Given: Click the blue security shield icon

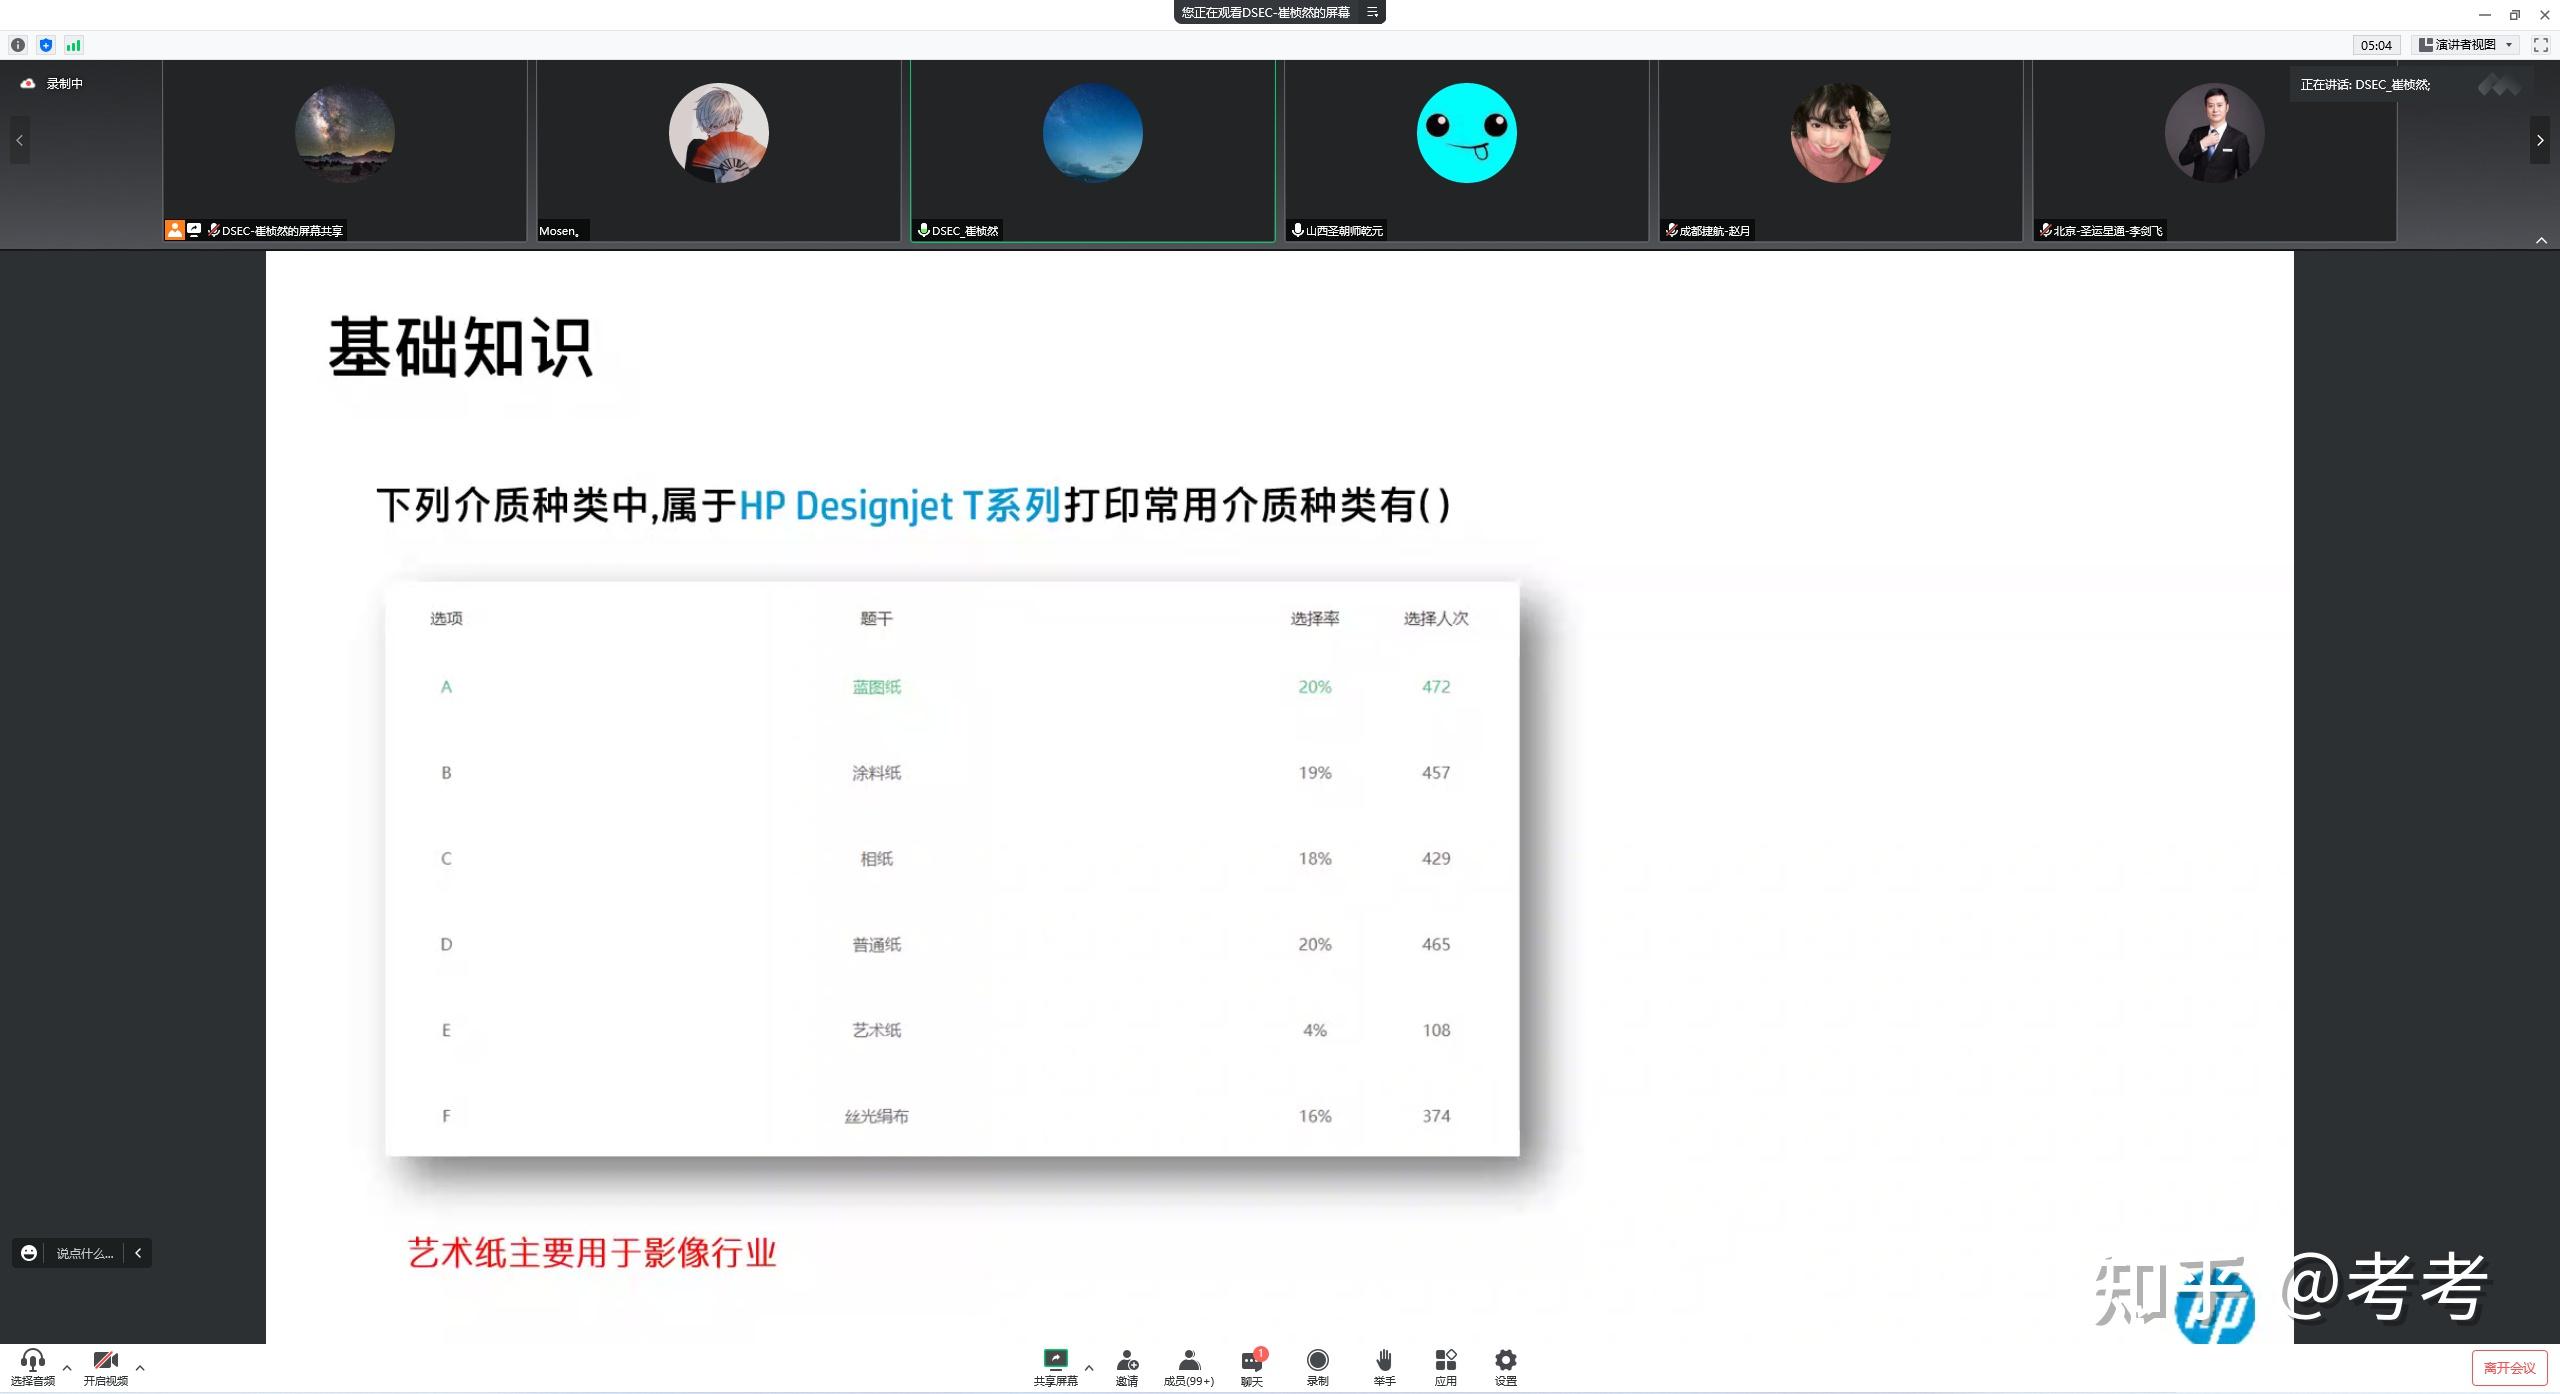Looking at the screenshot, I should (46, 45).
